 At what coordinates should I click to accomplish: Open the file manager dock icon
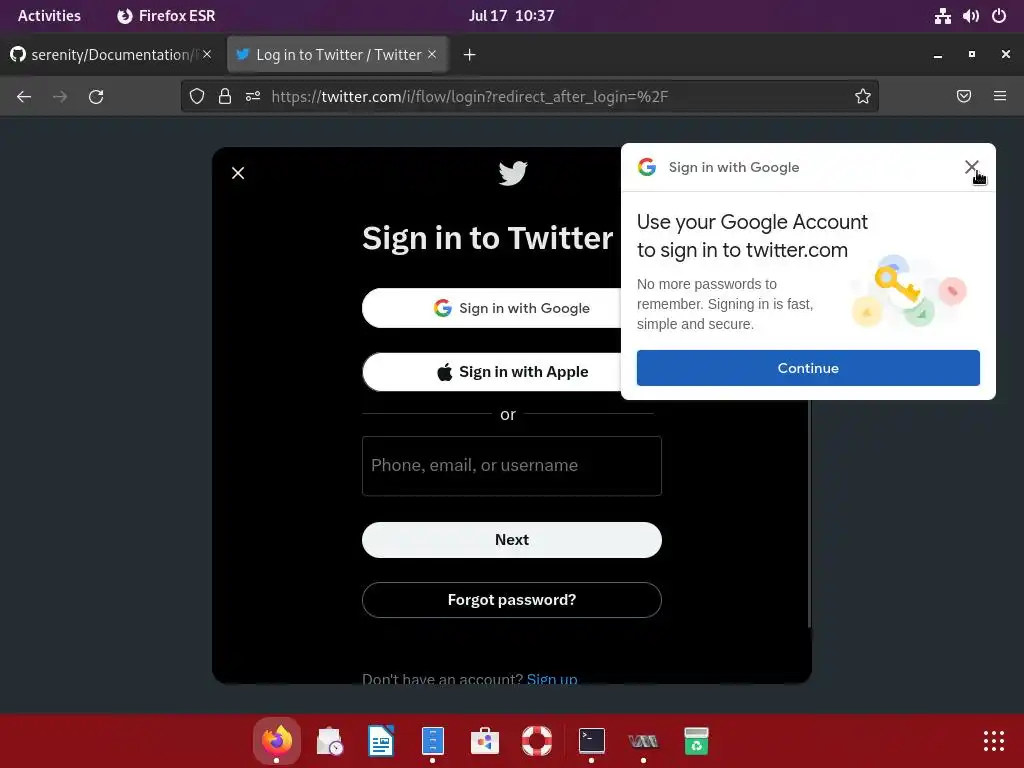[x=432, y=741]
